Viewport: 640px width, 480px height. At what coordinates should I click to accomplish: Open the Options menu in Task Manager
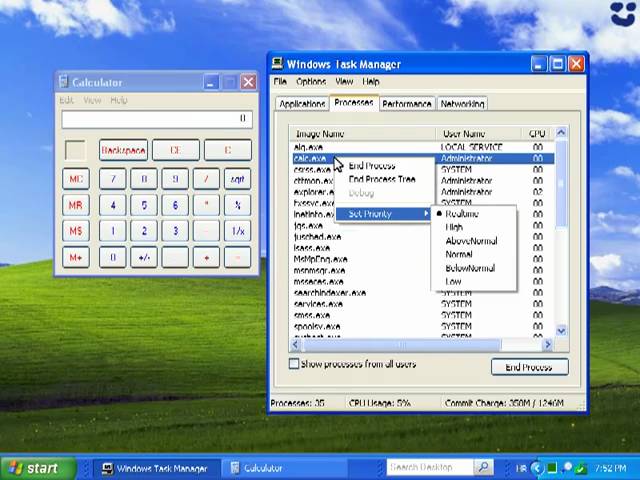pos(310,81)
